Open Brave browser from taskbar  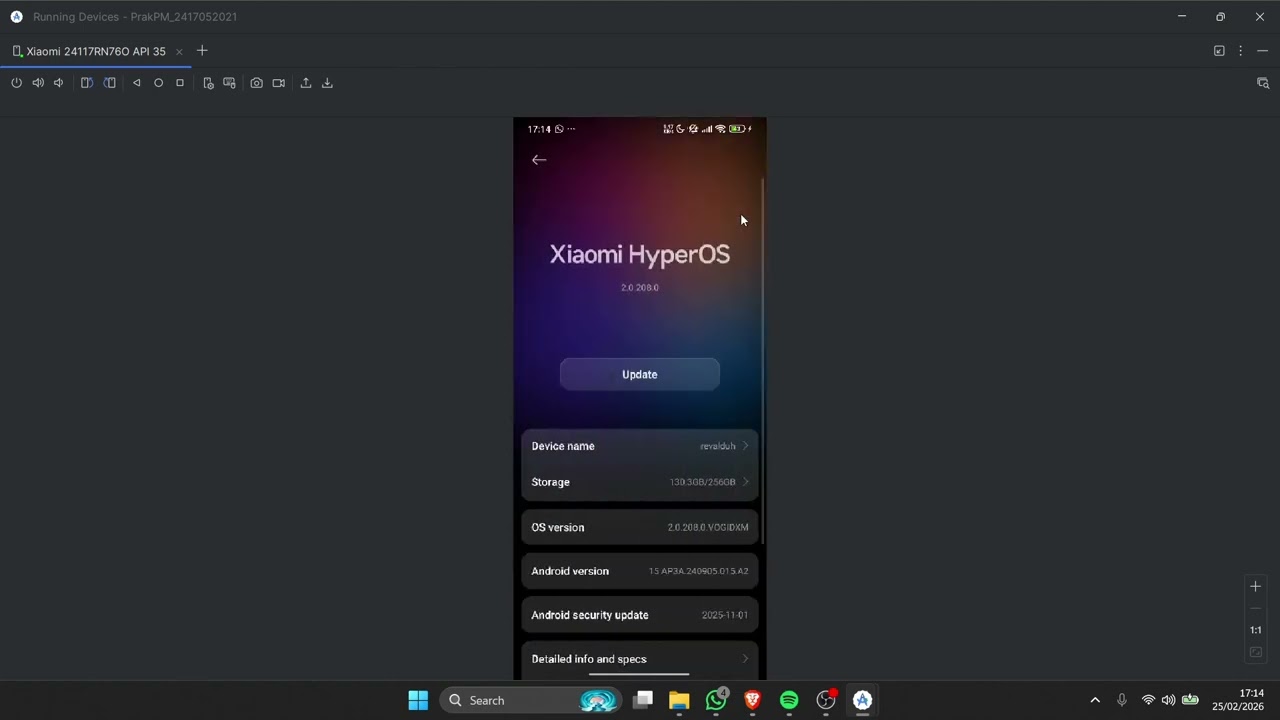pyautogui.click(x=752, y=700)
